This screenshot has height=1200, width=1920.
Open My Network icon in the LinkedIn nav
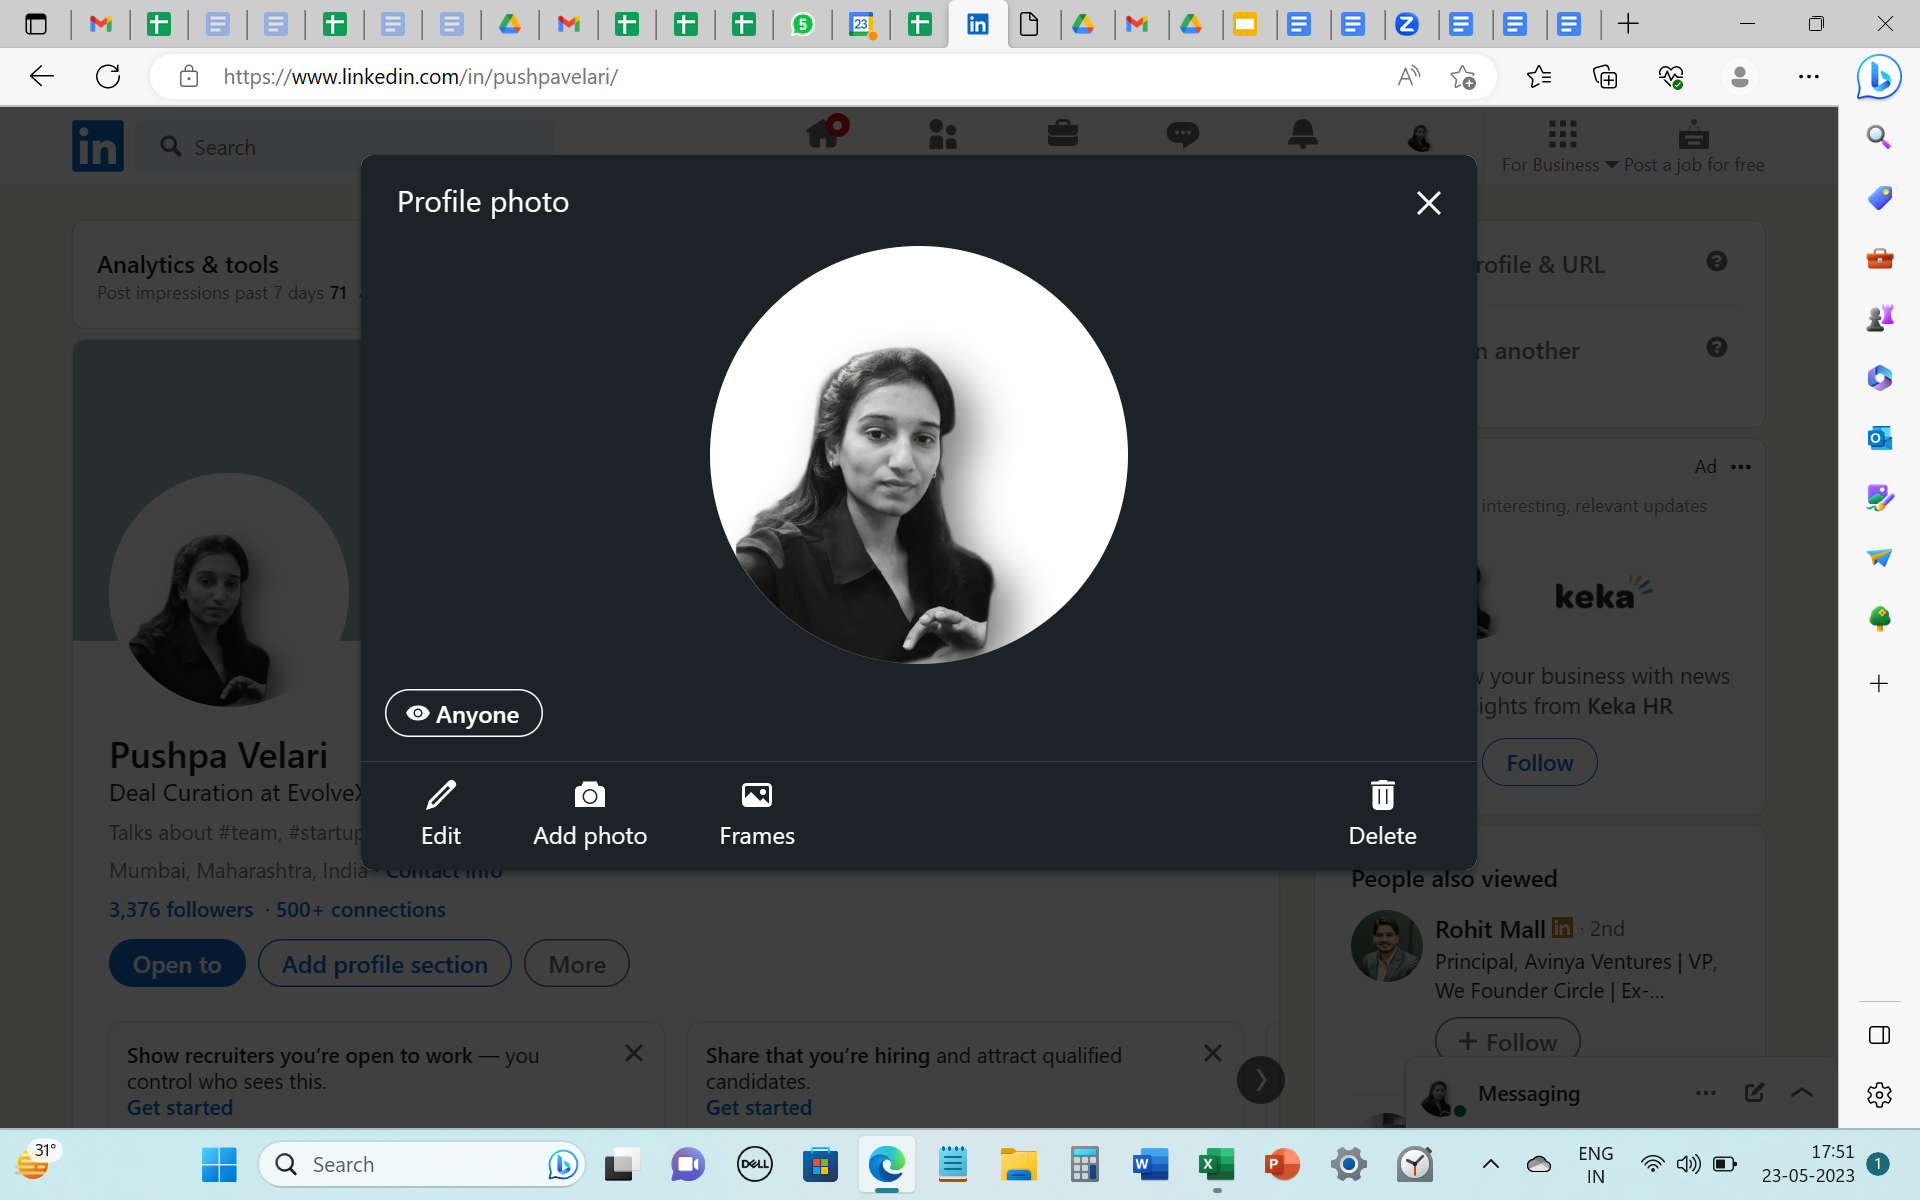pos(943,134)
